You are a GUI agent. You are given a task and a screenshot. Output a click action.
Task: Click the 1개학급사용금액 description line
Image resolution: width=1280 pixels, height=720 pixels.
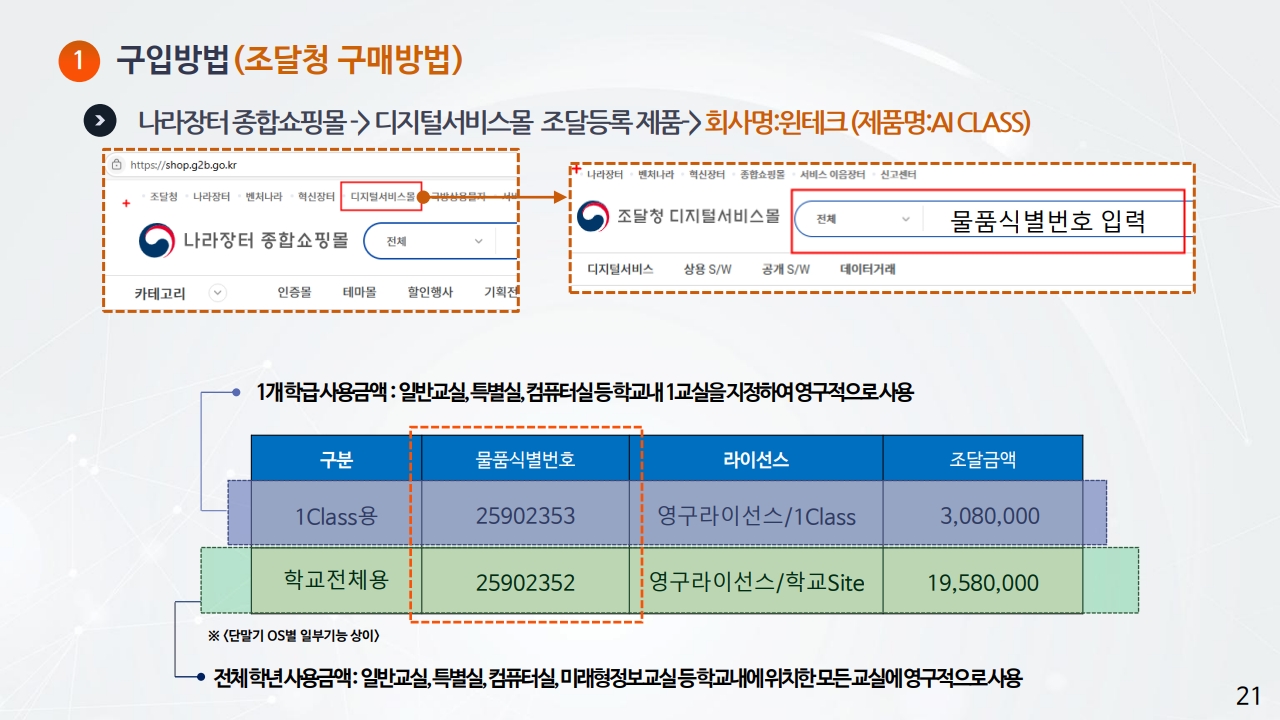(584, 393)
